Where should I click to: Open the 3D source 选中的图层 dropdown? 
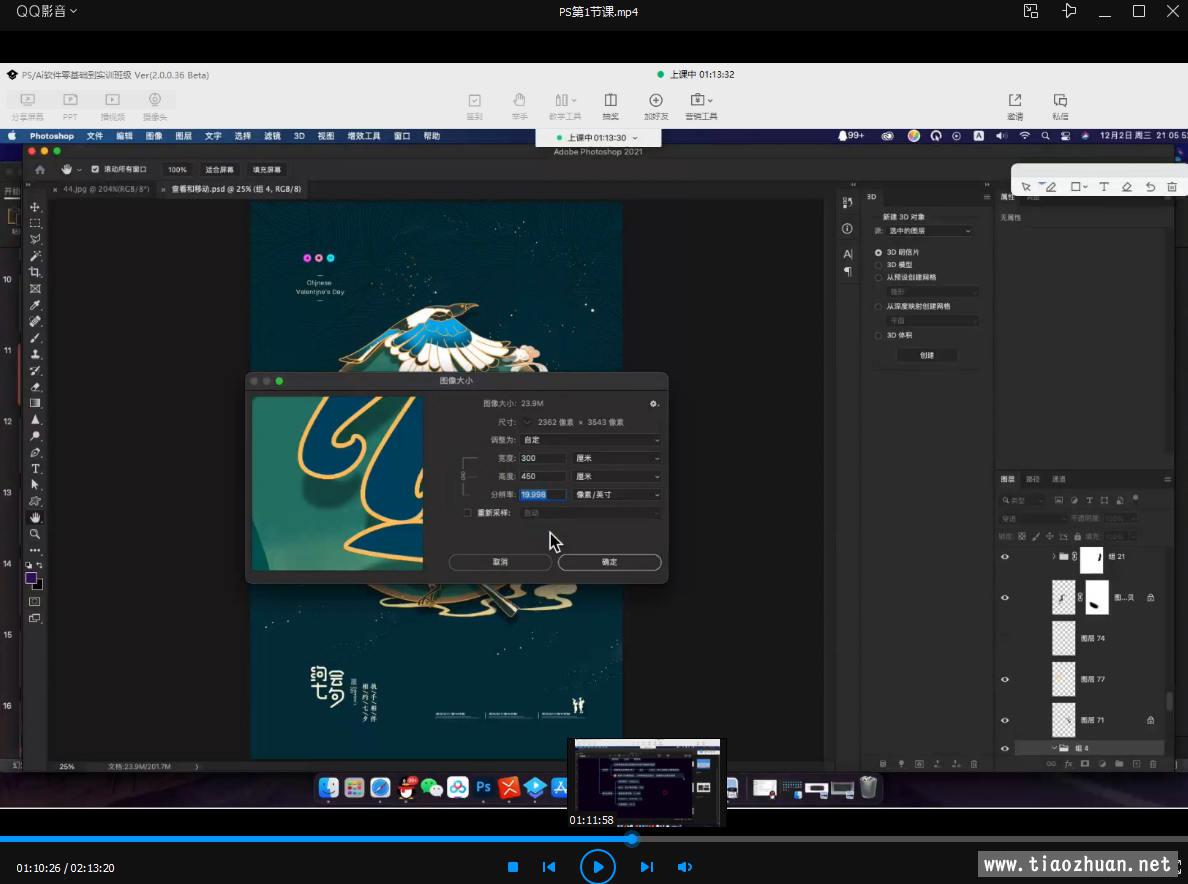930,231
